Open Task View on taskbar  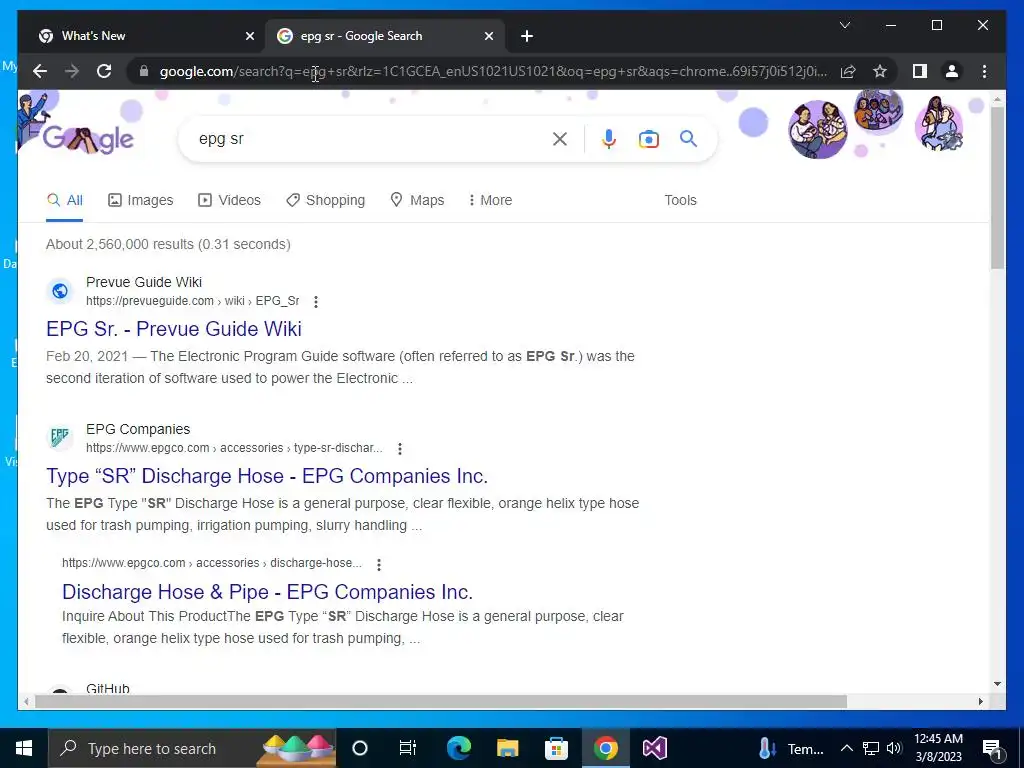click(408, 748)
